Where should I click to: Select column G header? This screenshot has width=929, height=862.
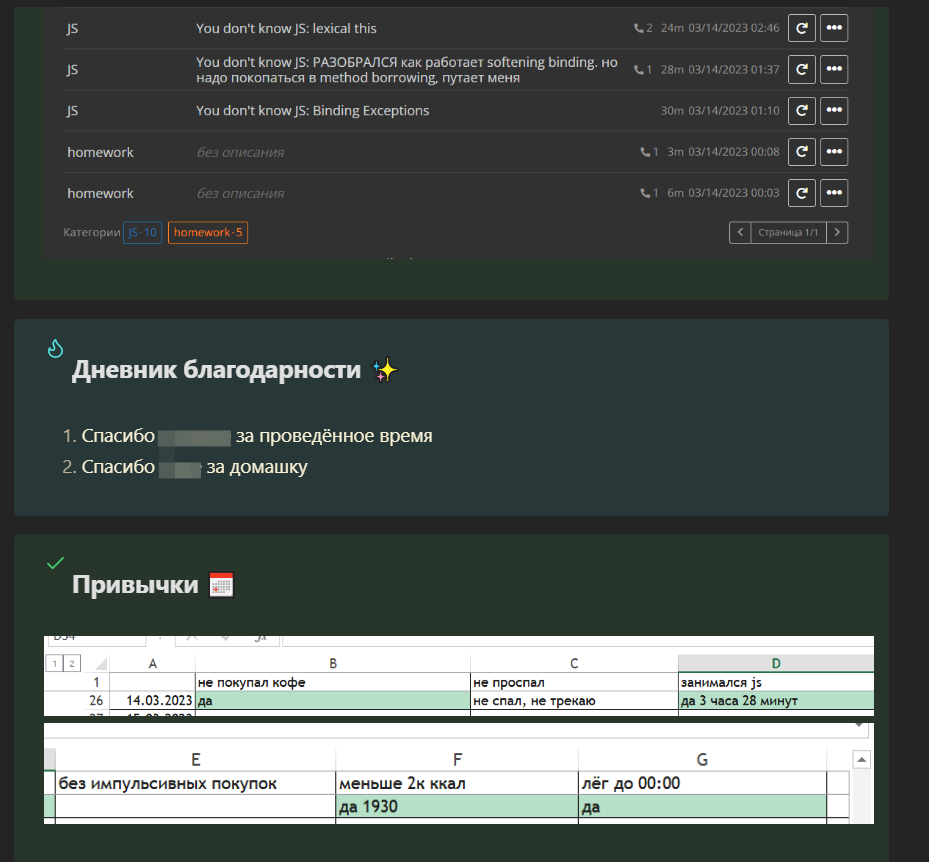[702, 760]
